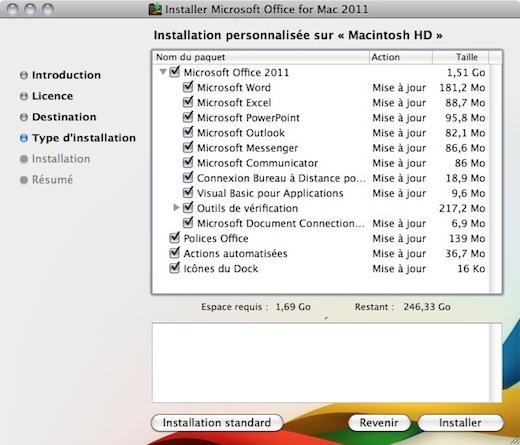Sort by Nom du paquet column header

[x=261, y=57]
